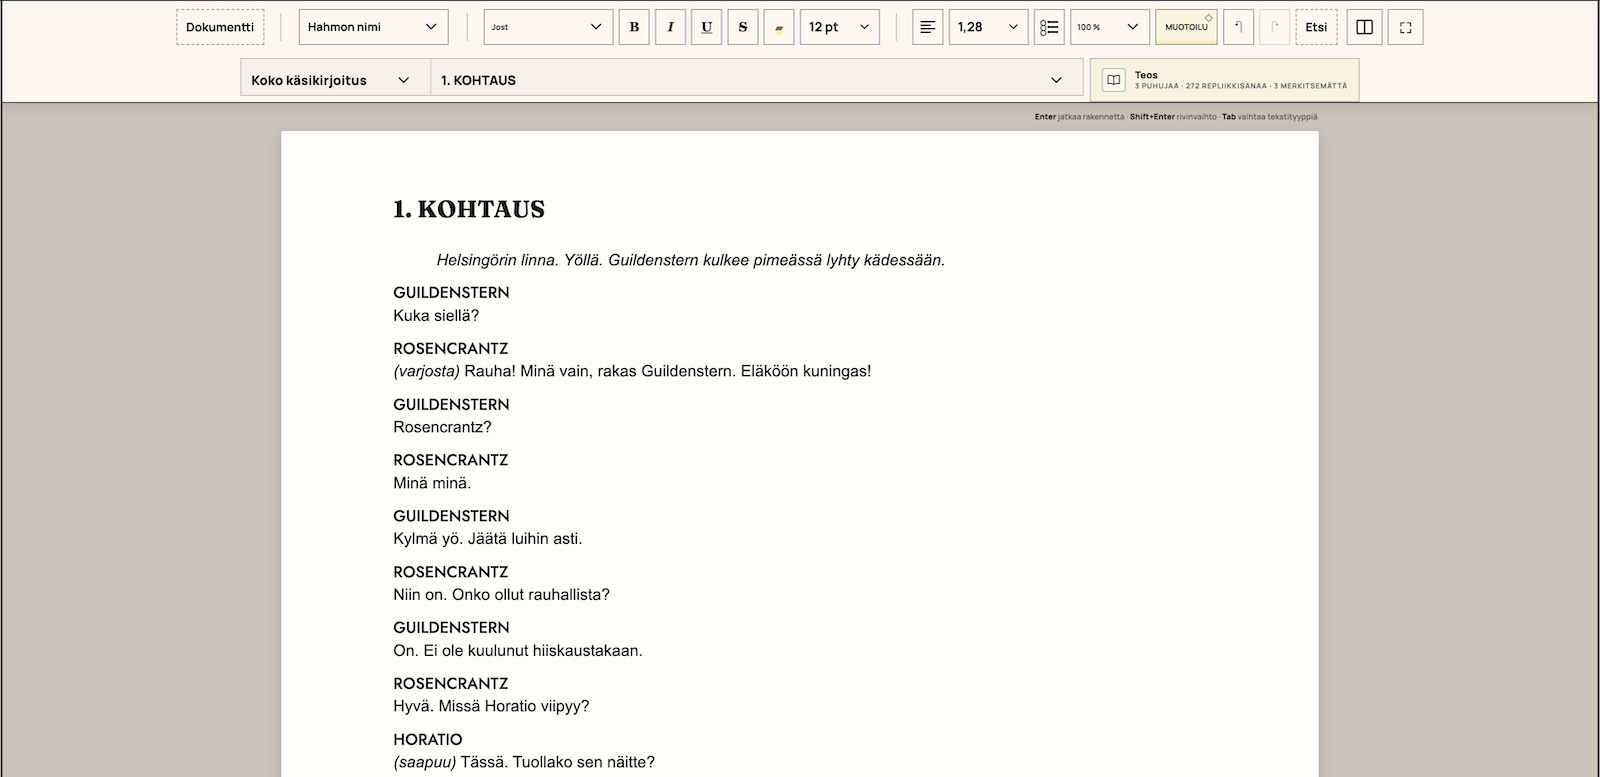Click the line "Rosencrantz?"

coord(442,427)
